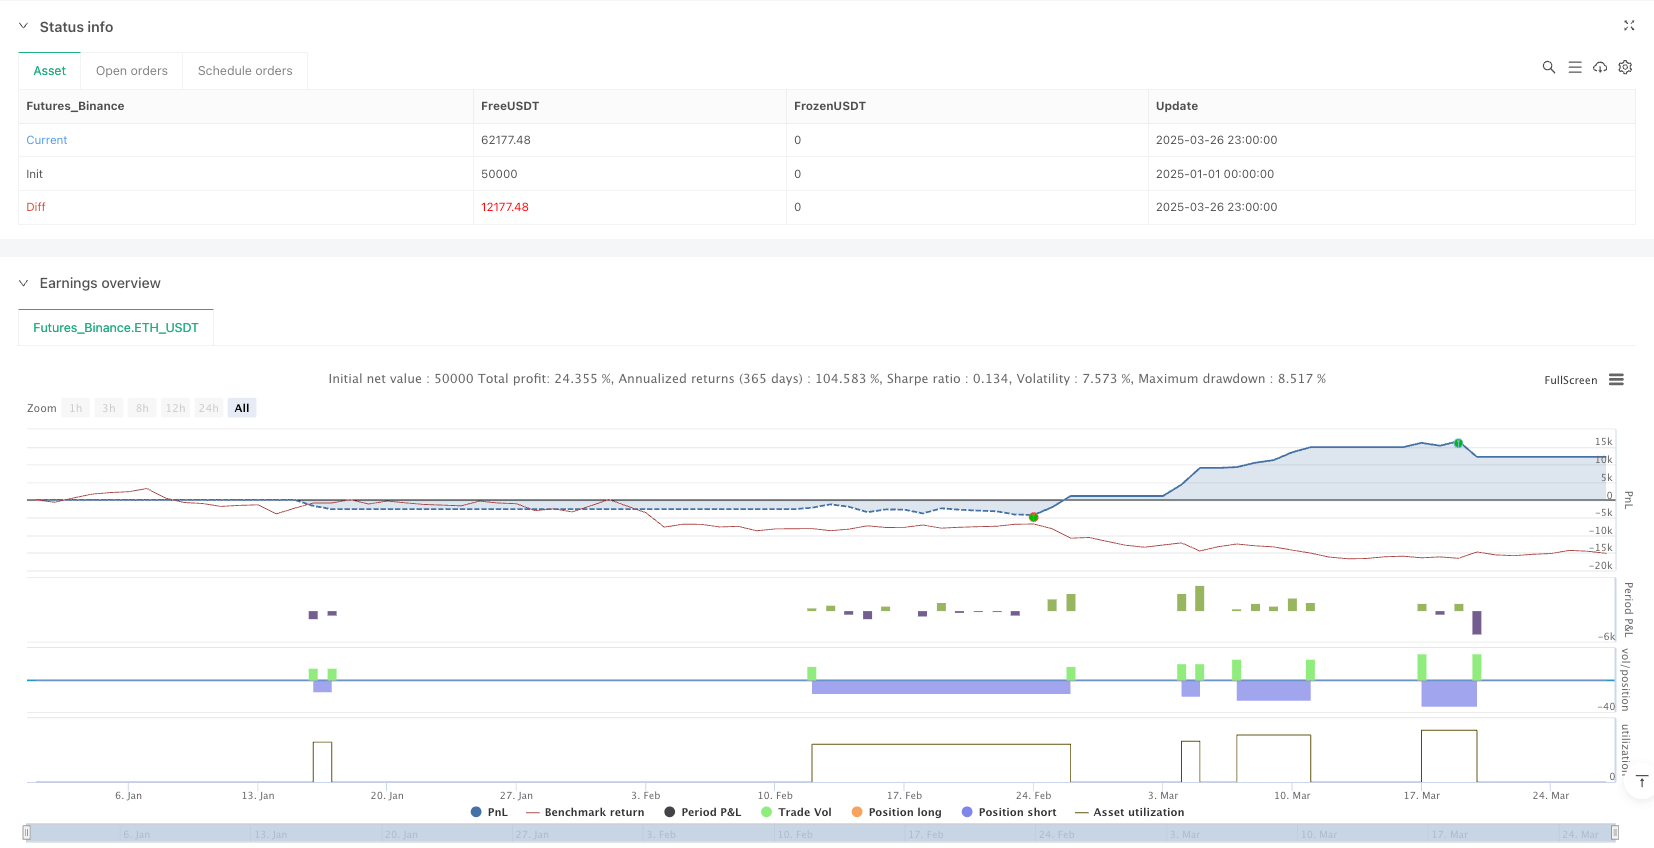Click the collapse-arrows icon in Status info header

coord(1628,26)
